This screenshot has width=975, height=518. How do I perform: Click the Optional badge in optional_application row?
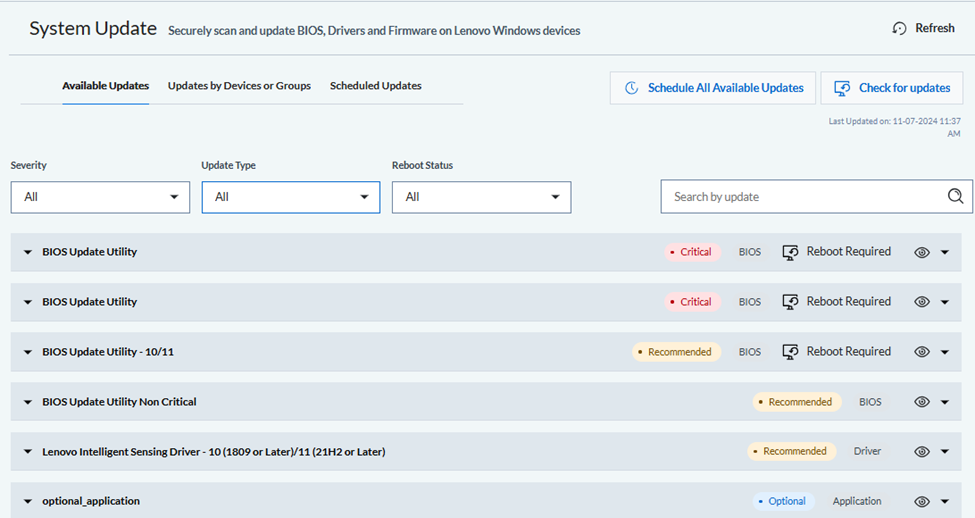coord(783,501)
